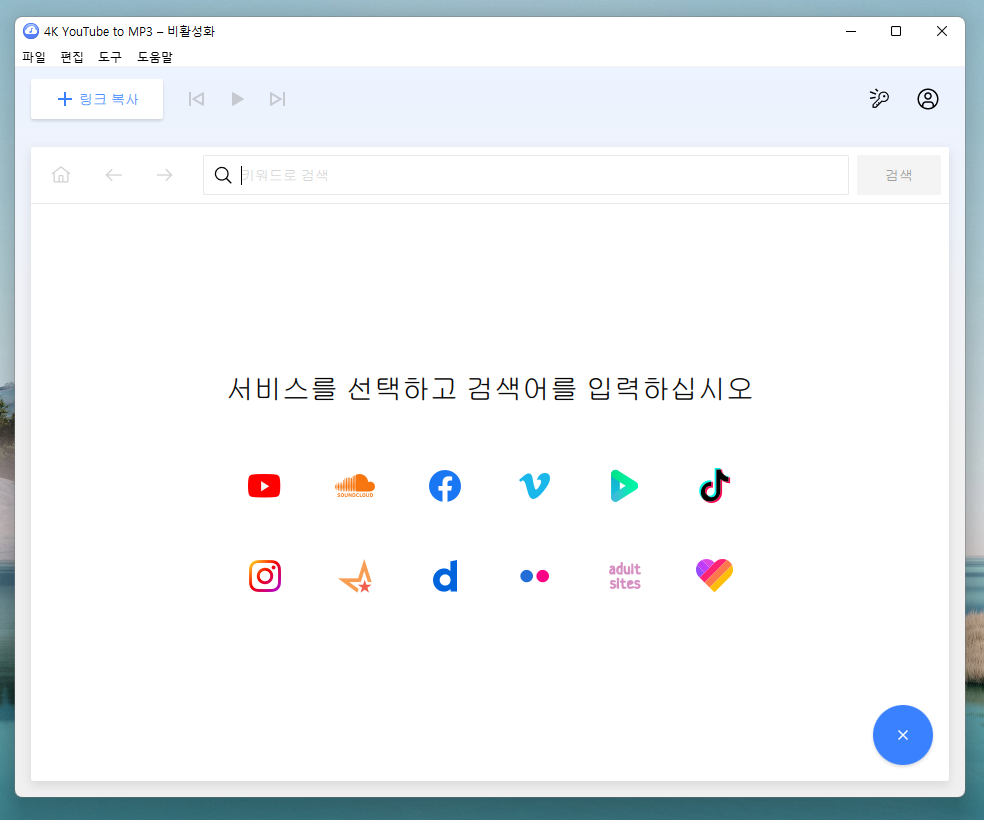Start playback with play button

click(237, 99)
